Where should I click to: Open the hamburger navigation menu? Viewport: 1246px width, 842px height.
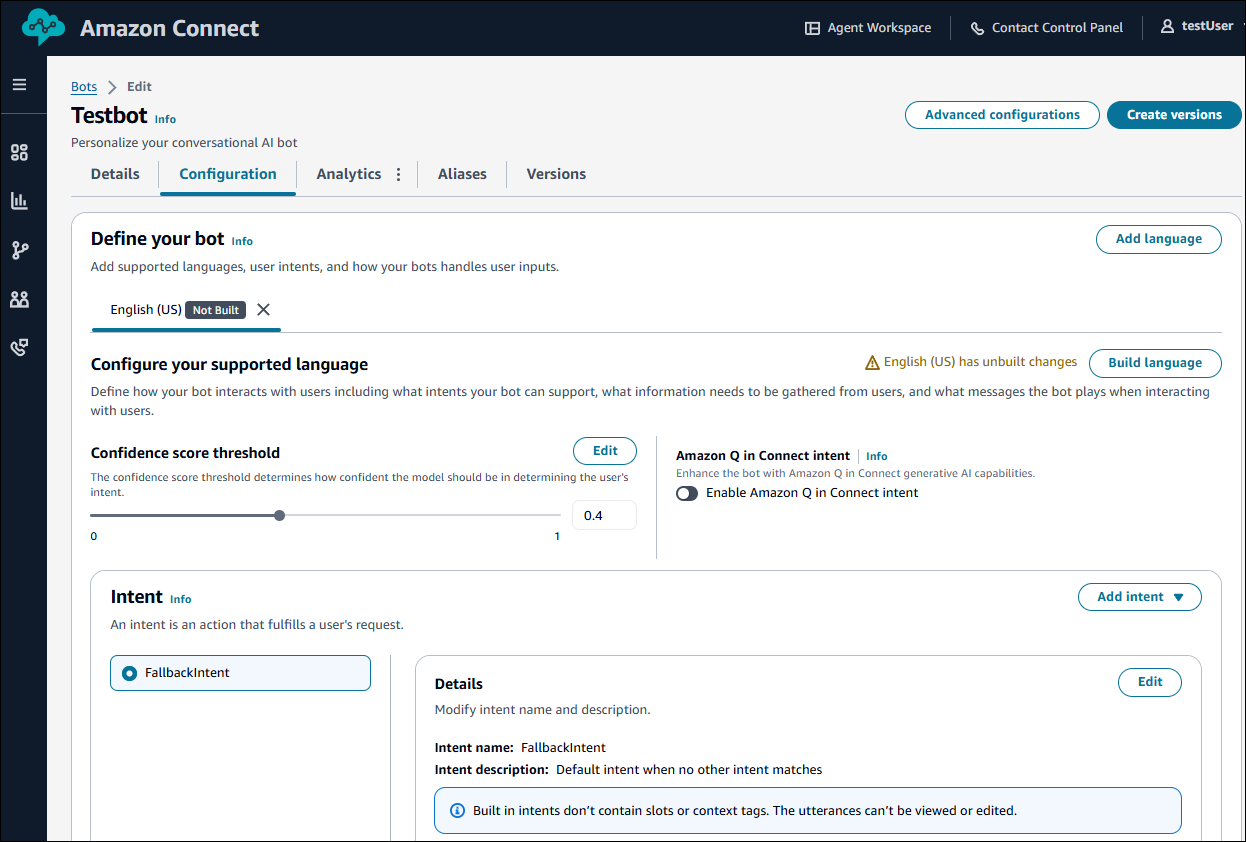(x=19, y=85)
